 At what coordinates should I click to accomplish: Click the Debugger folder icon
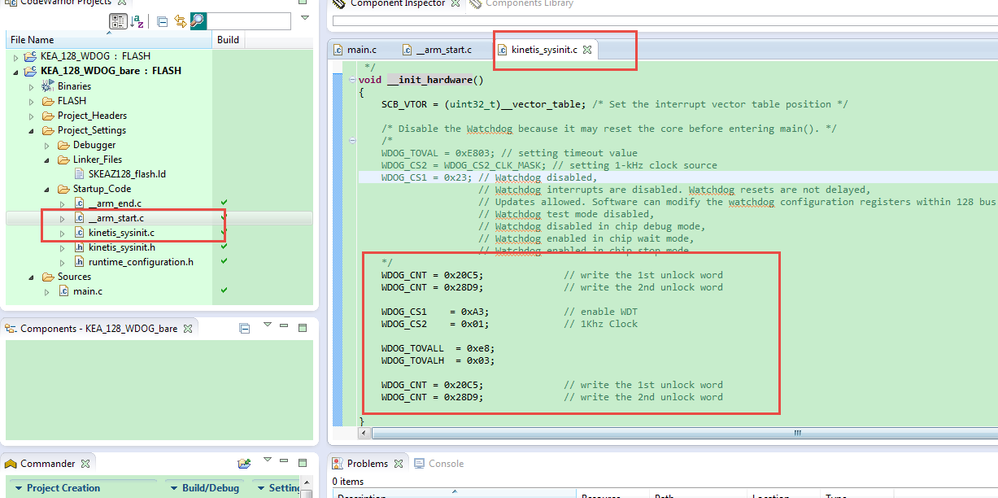(63, 145)
